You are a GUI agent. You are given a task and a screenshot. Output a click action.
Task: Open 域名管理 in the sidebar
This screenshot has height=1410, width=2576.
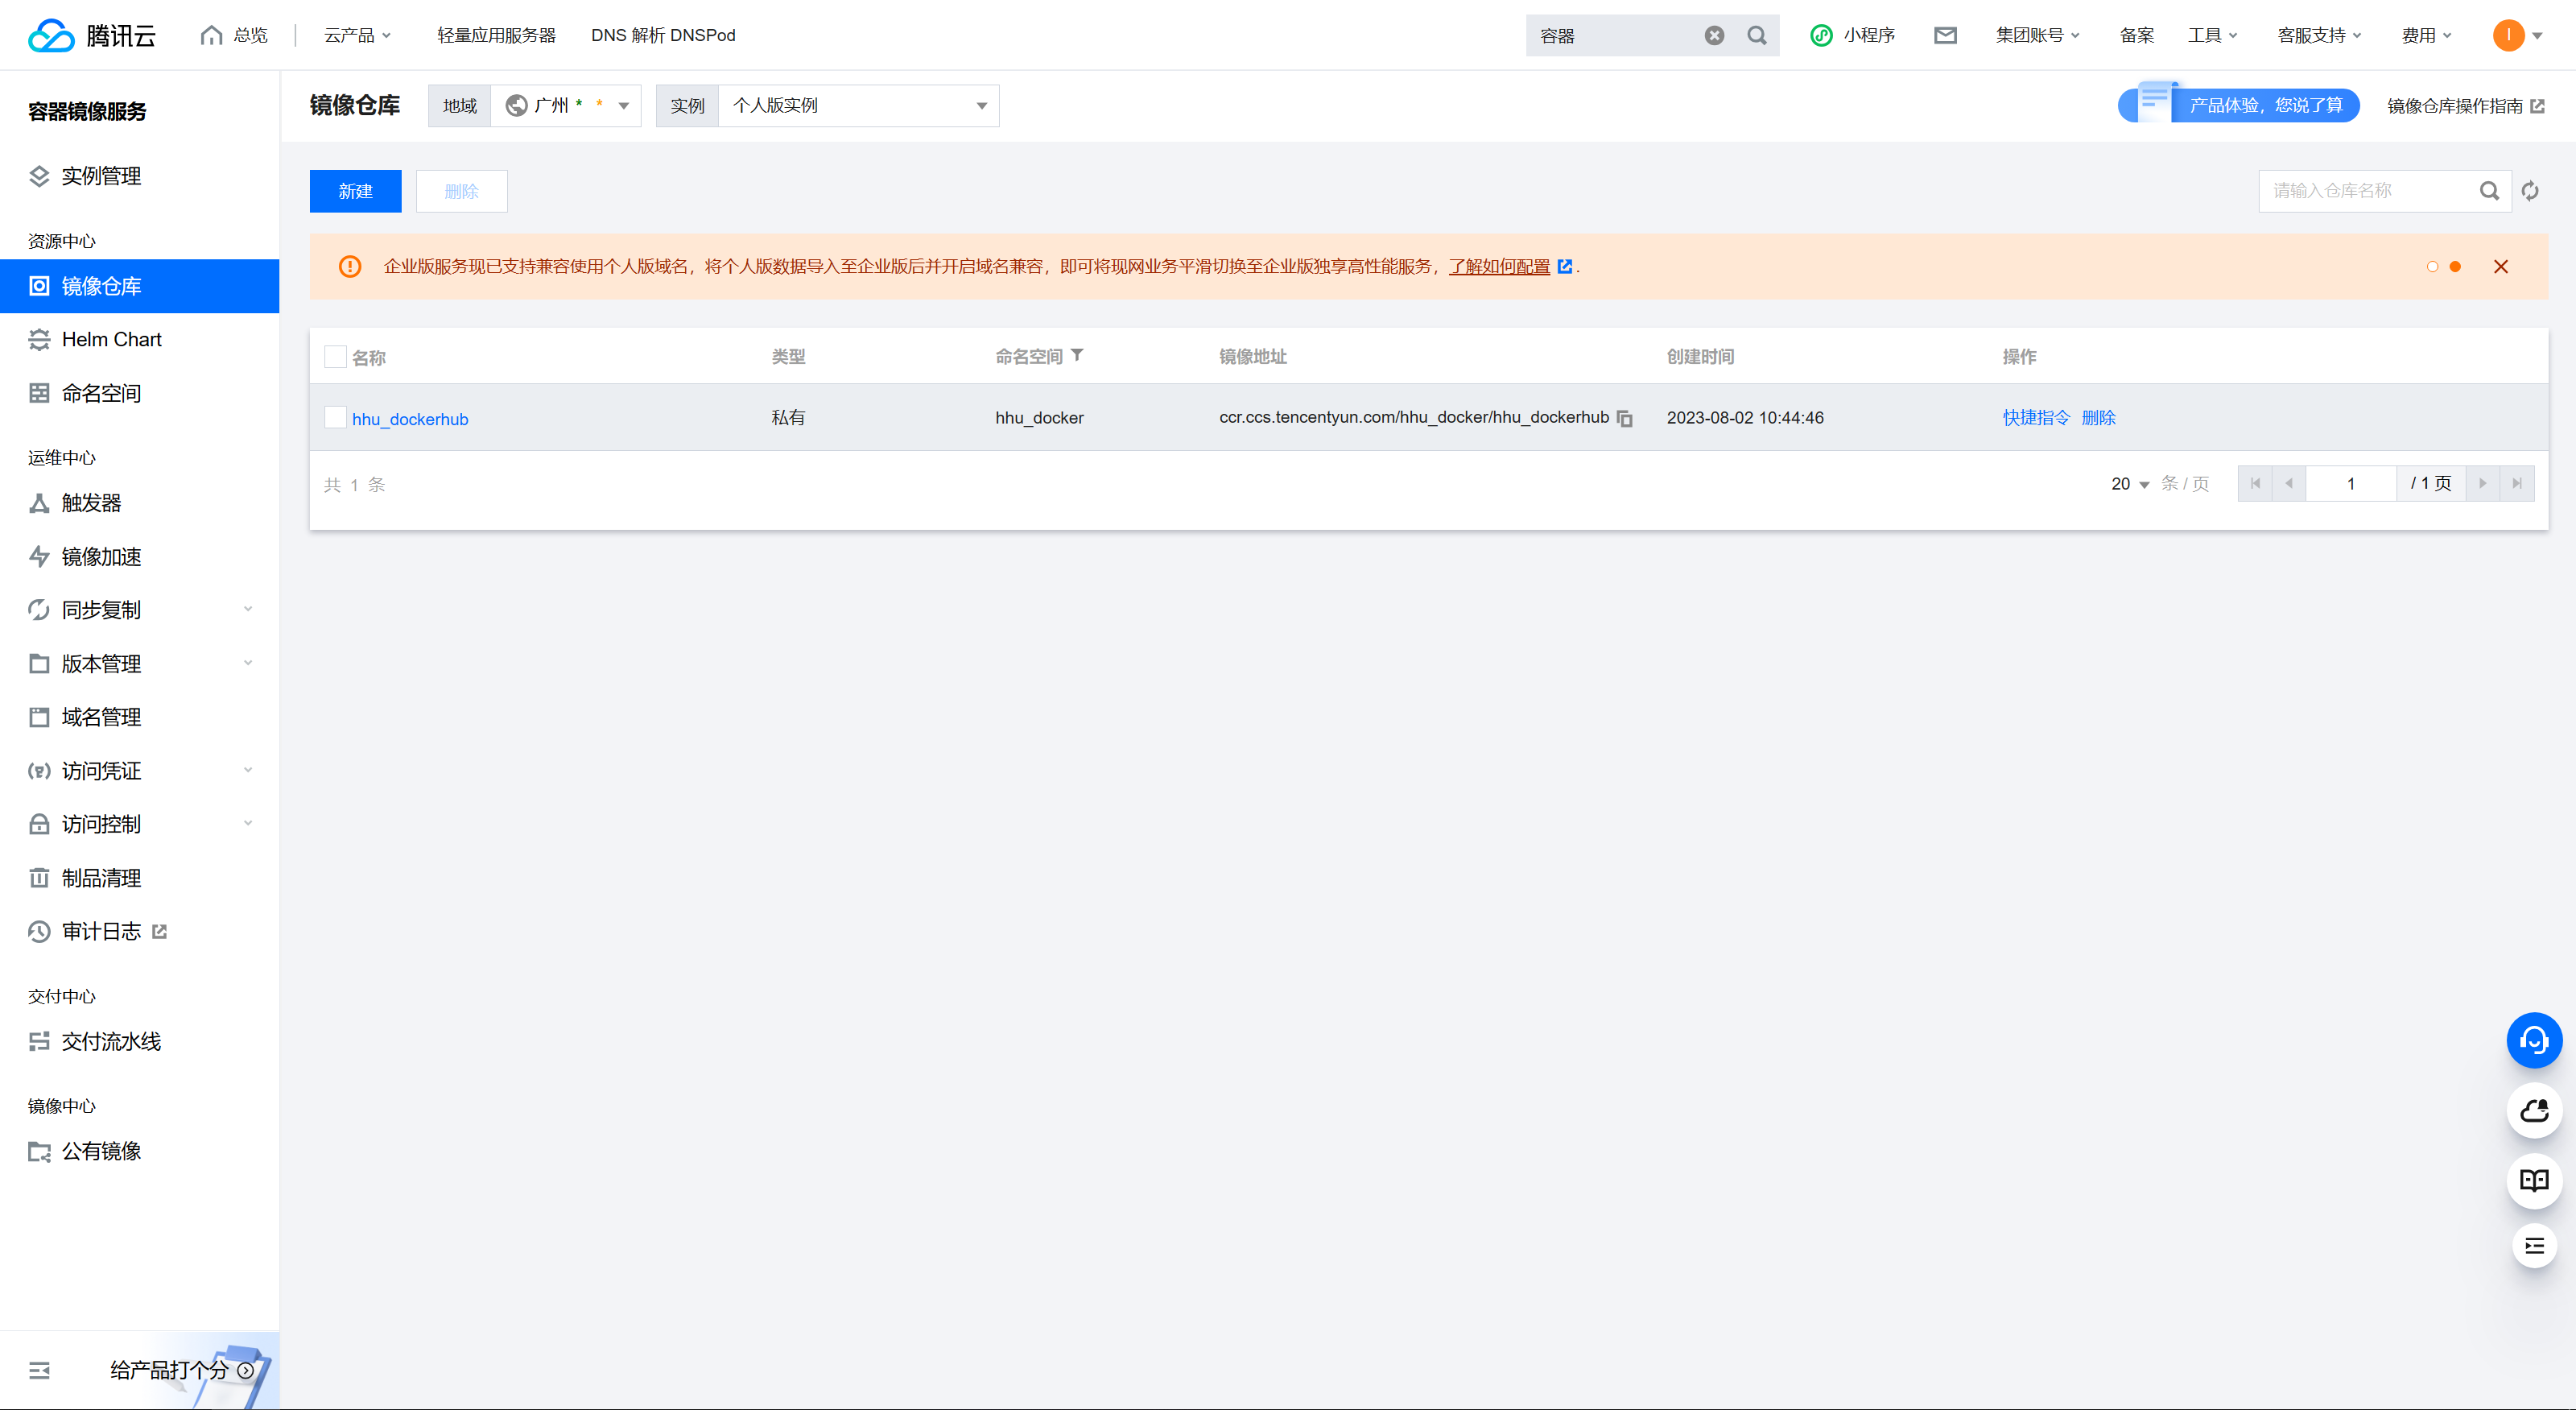click(139, 717)
